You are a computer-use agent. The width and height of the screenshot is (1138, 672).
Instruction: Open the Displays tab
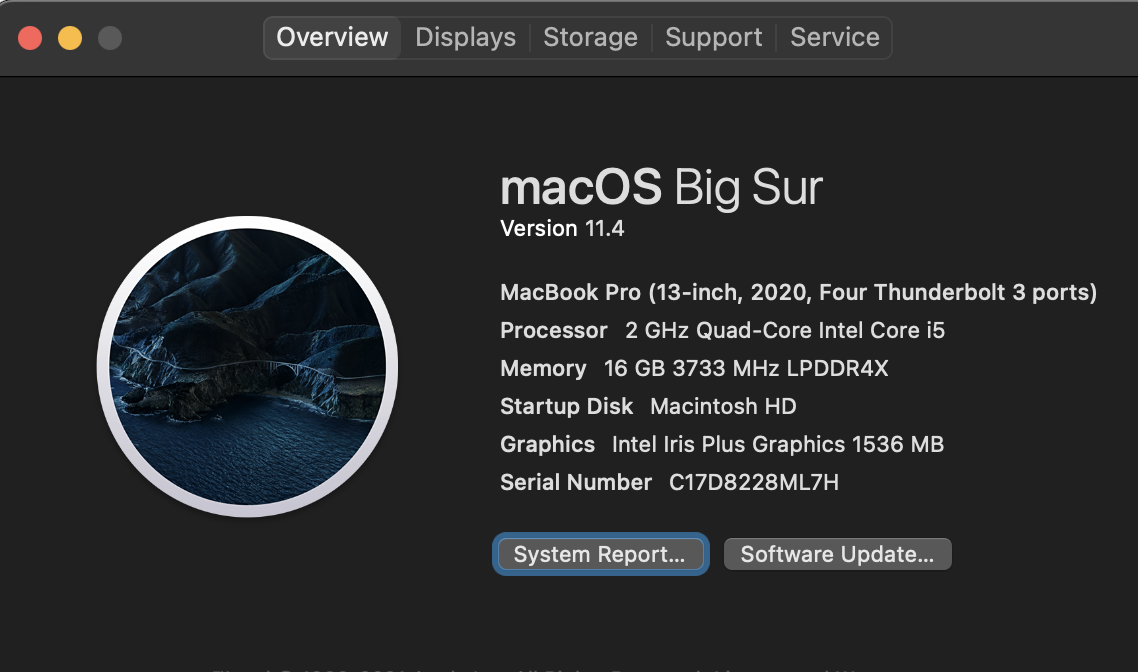click(465, 38)
